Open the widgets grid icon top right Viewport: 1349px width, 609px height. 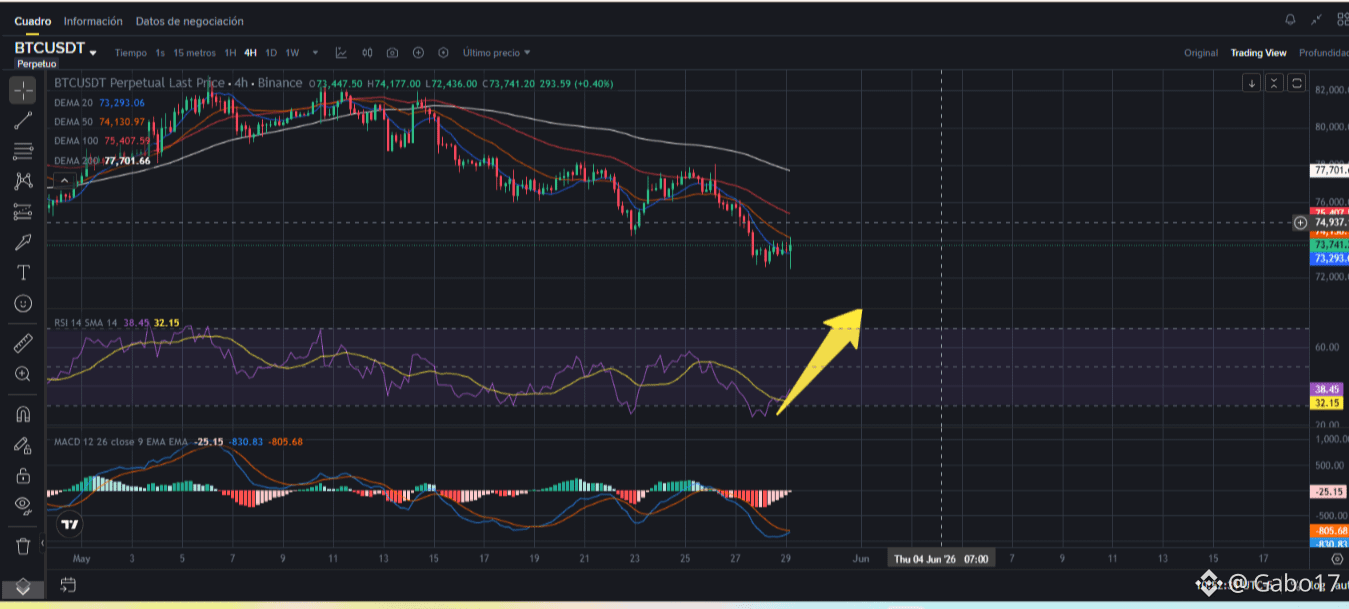point(1341,20)
